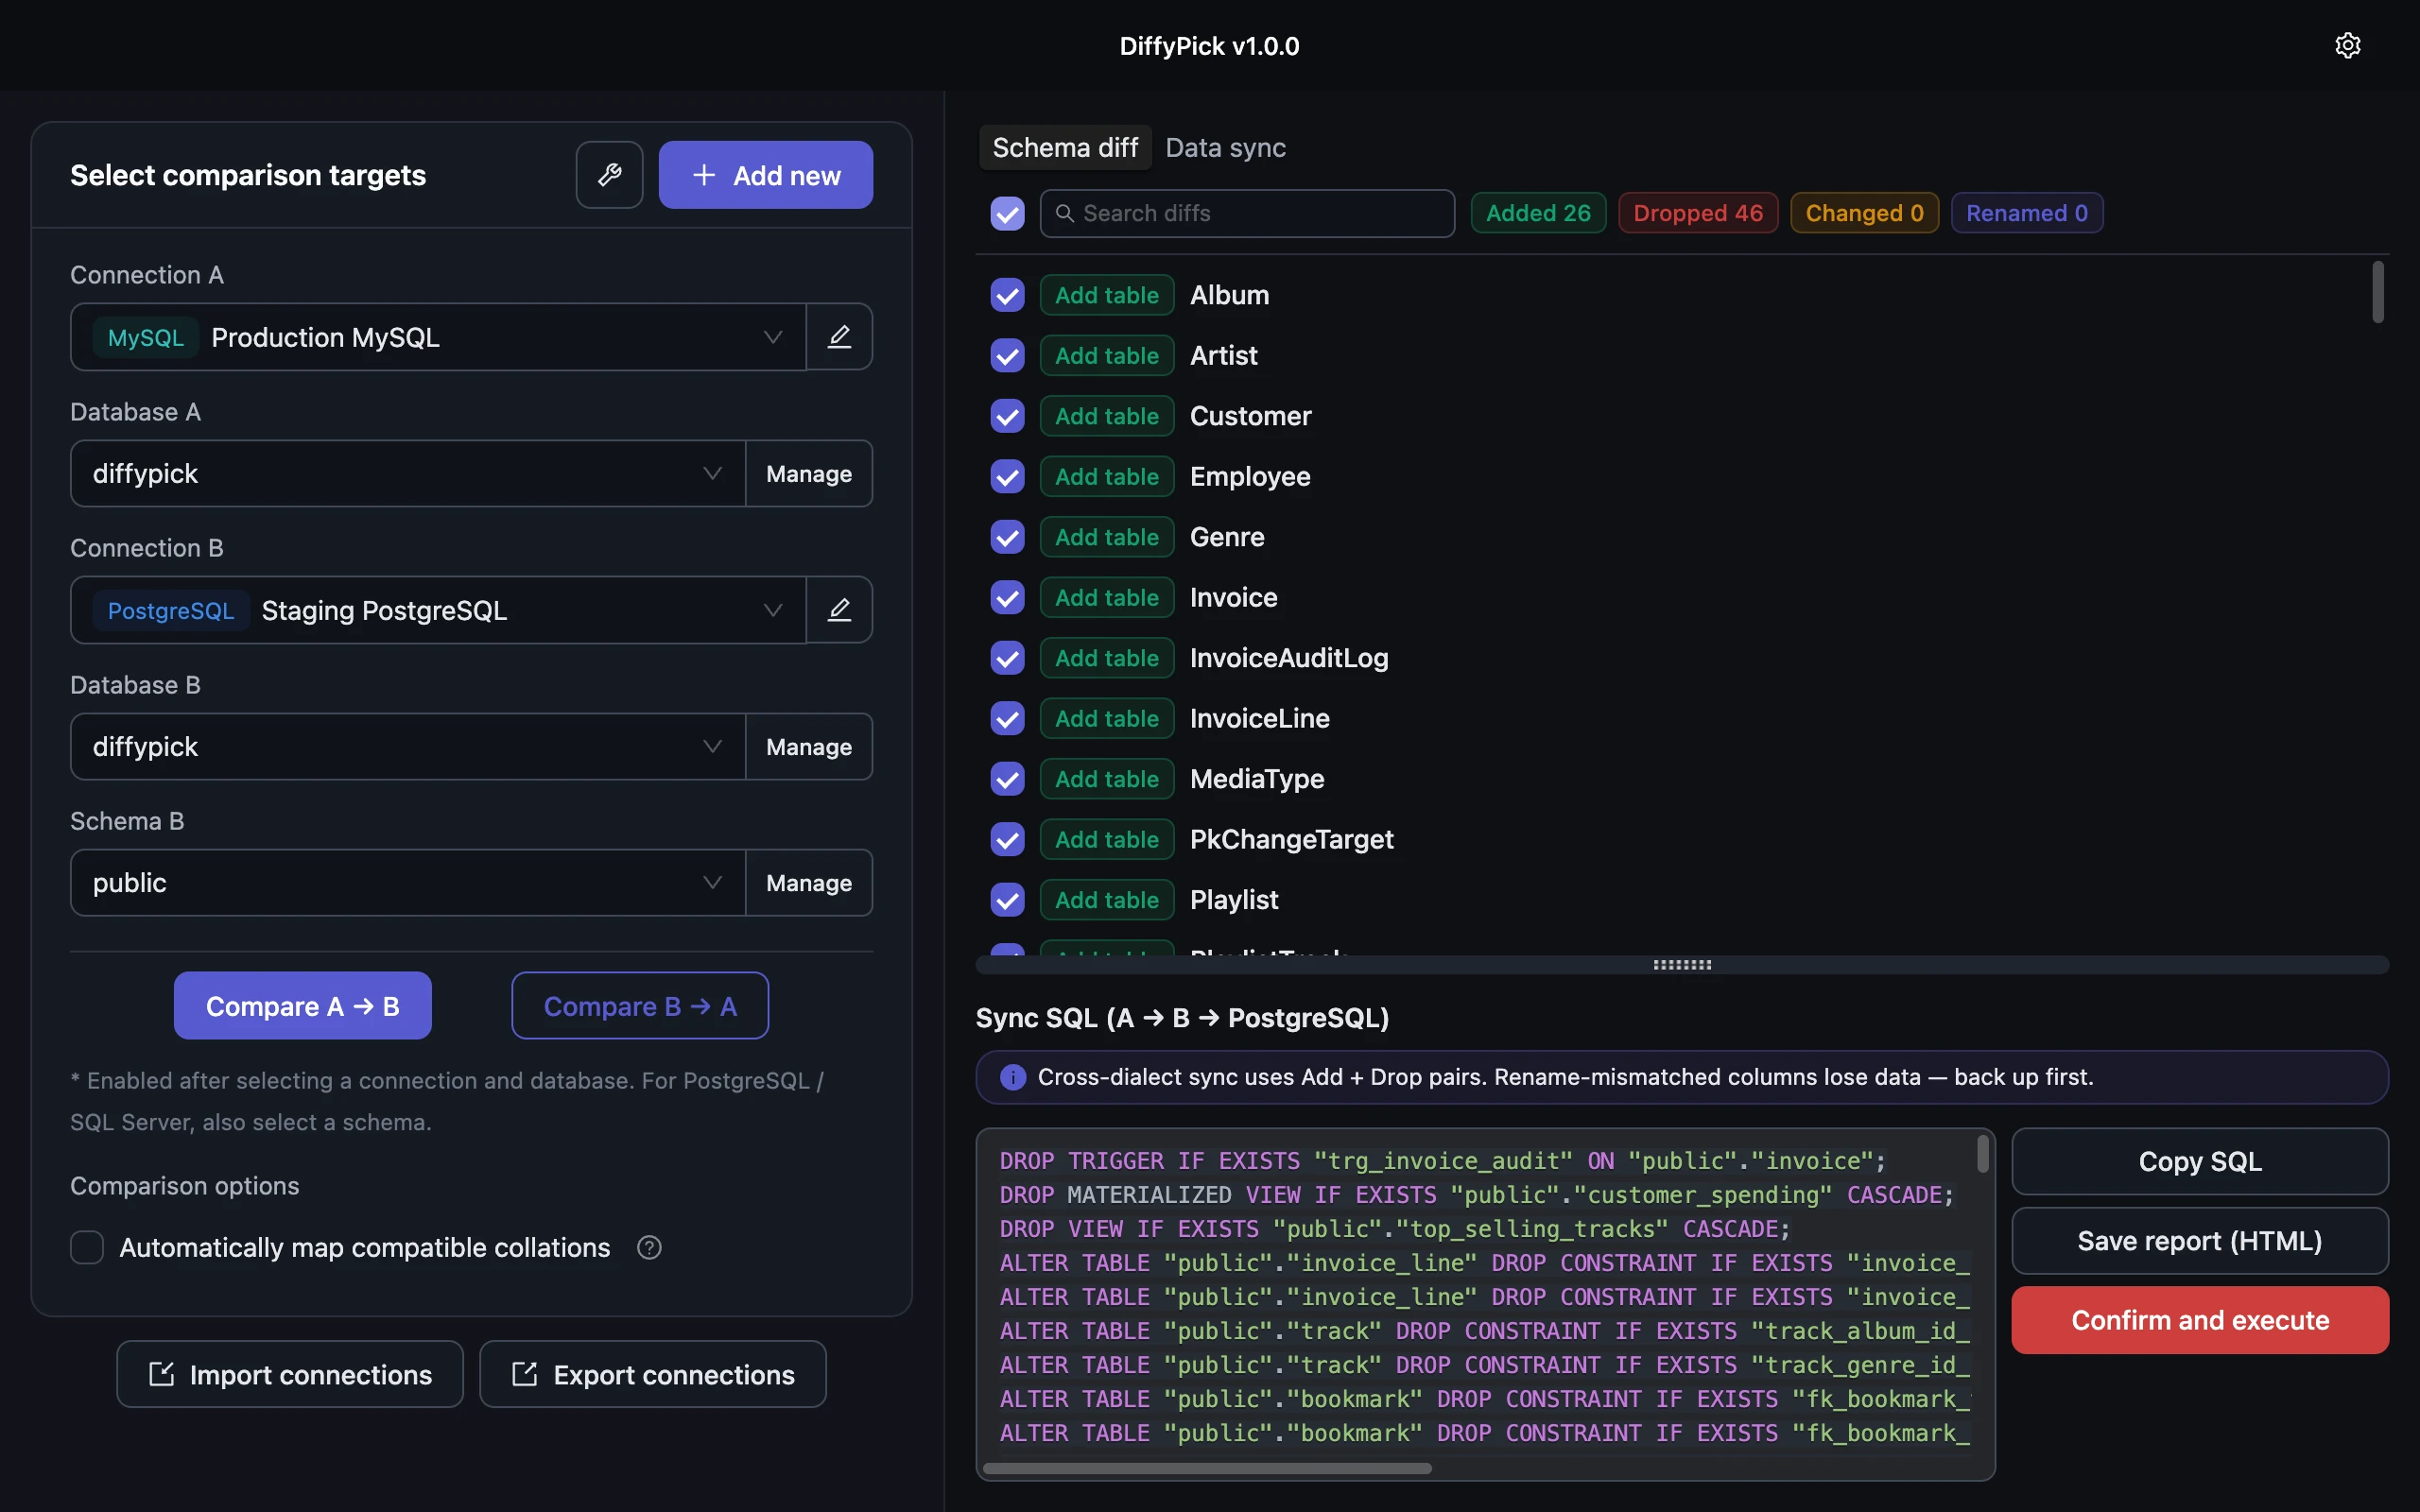
Task: Open the Connection B Staging PostgreSQL dropdown
Action: [438, 610]
